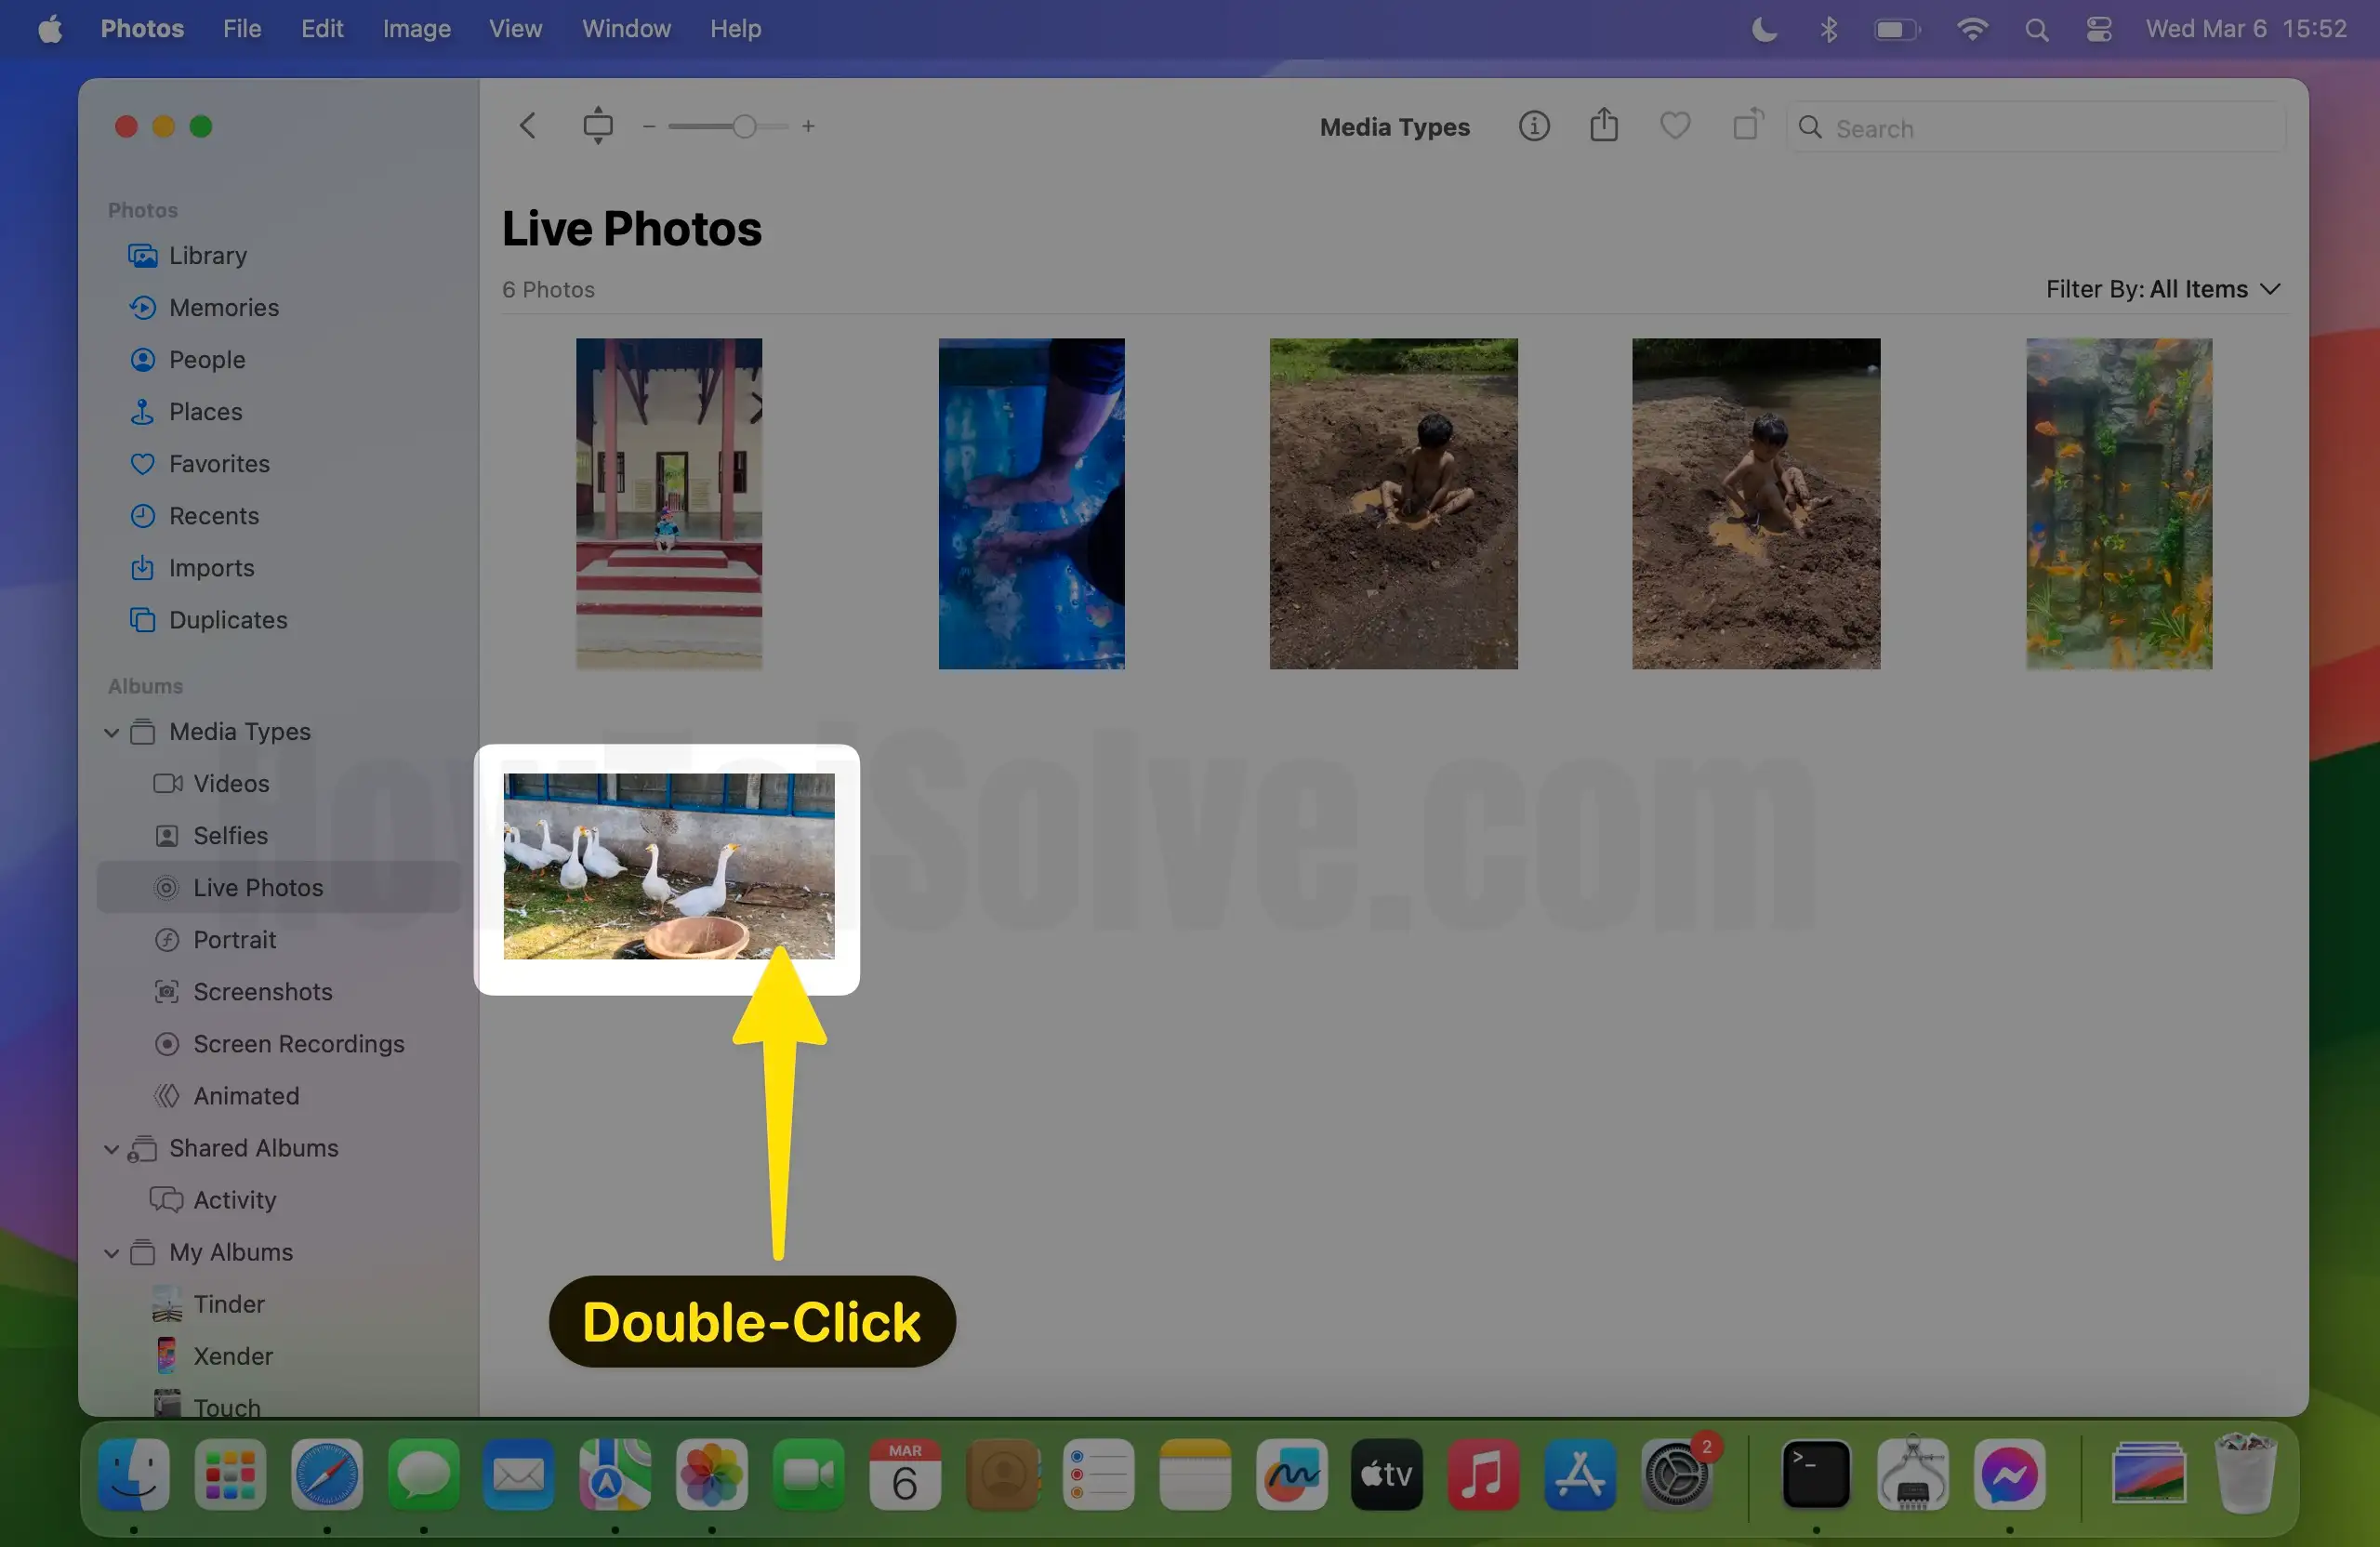Select Screen Recordings in sidebar
The height and width of the screenshot is (1547, 2380).
coord(298,1043)
